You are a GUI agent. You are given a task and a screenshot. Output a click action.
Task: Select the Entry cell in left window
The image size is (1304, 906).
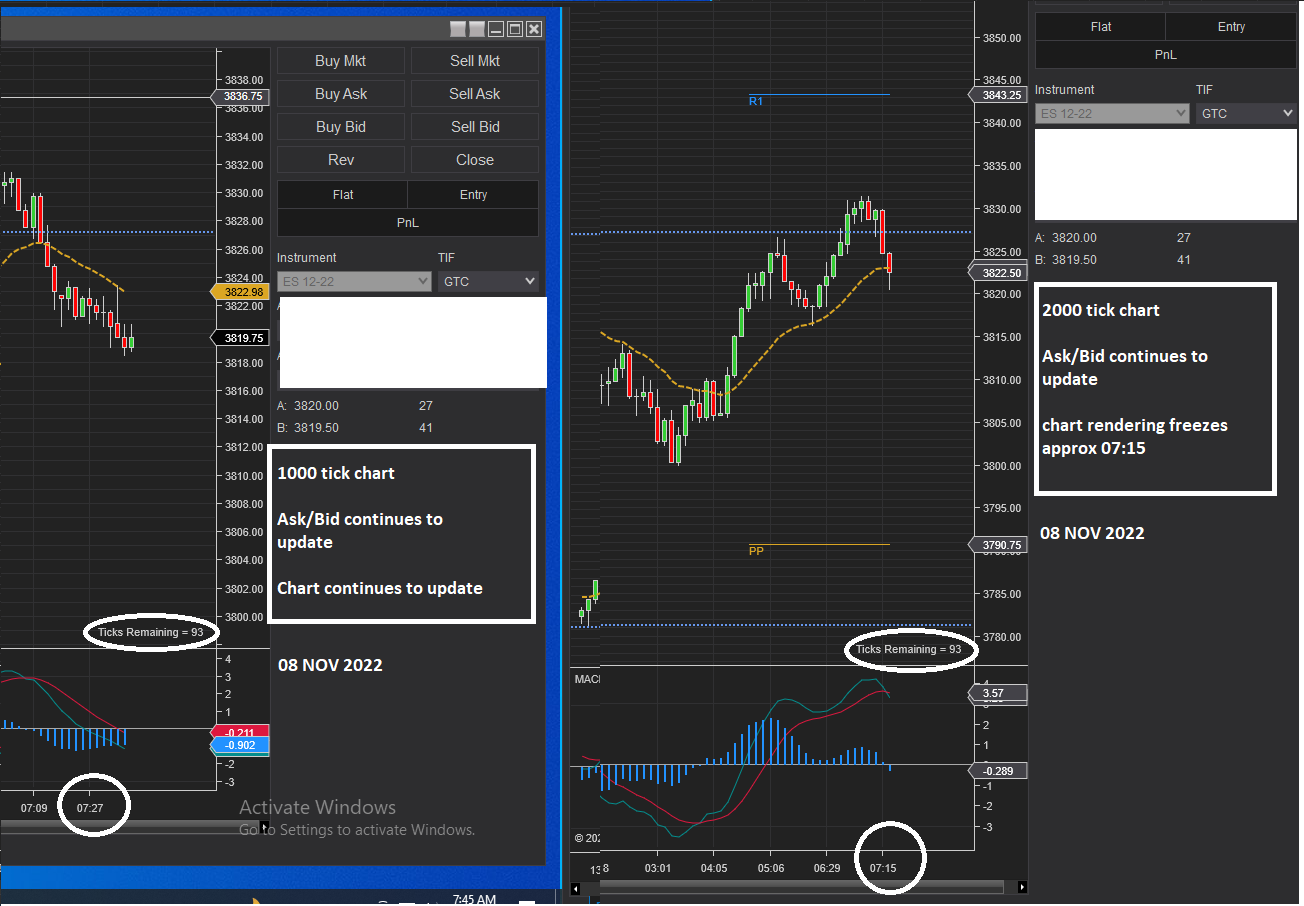[473, 195]
